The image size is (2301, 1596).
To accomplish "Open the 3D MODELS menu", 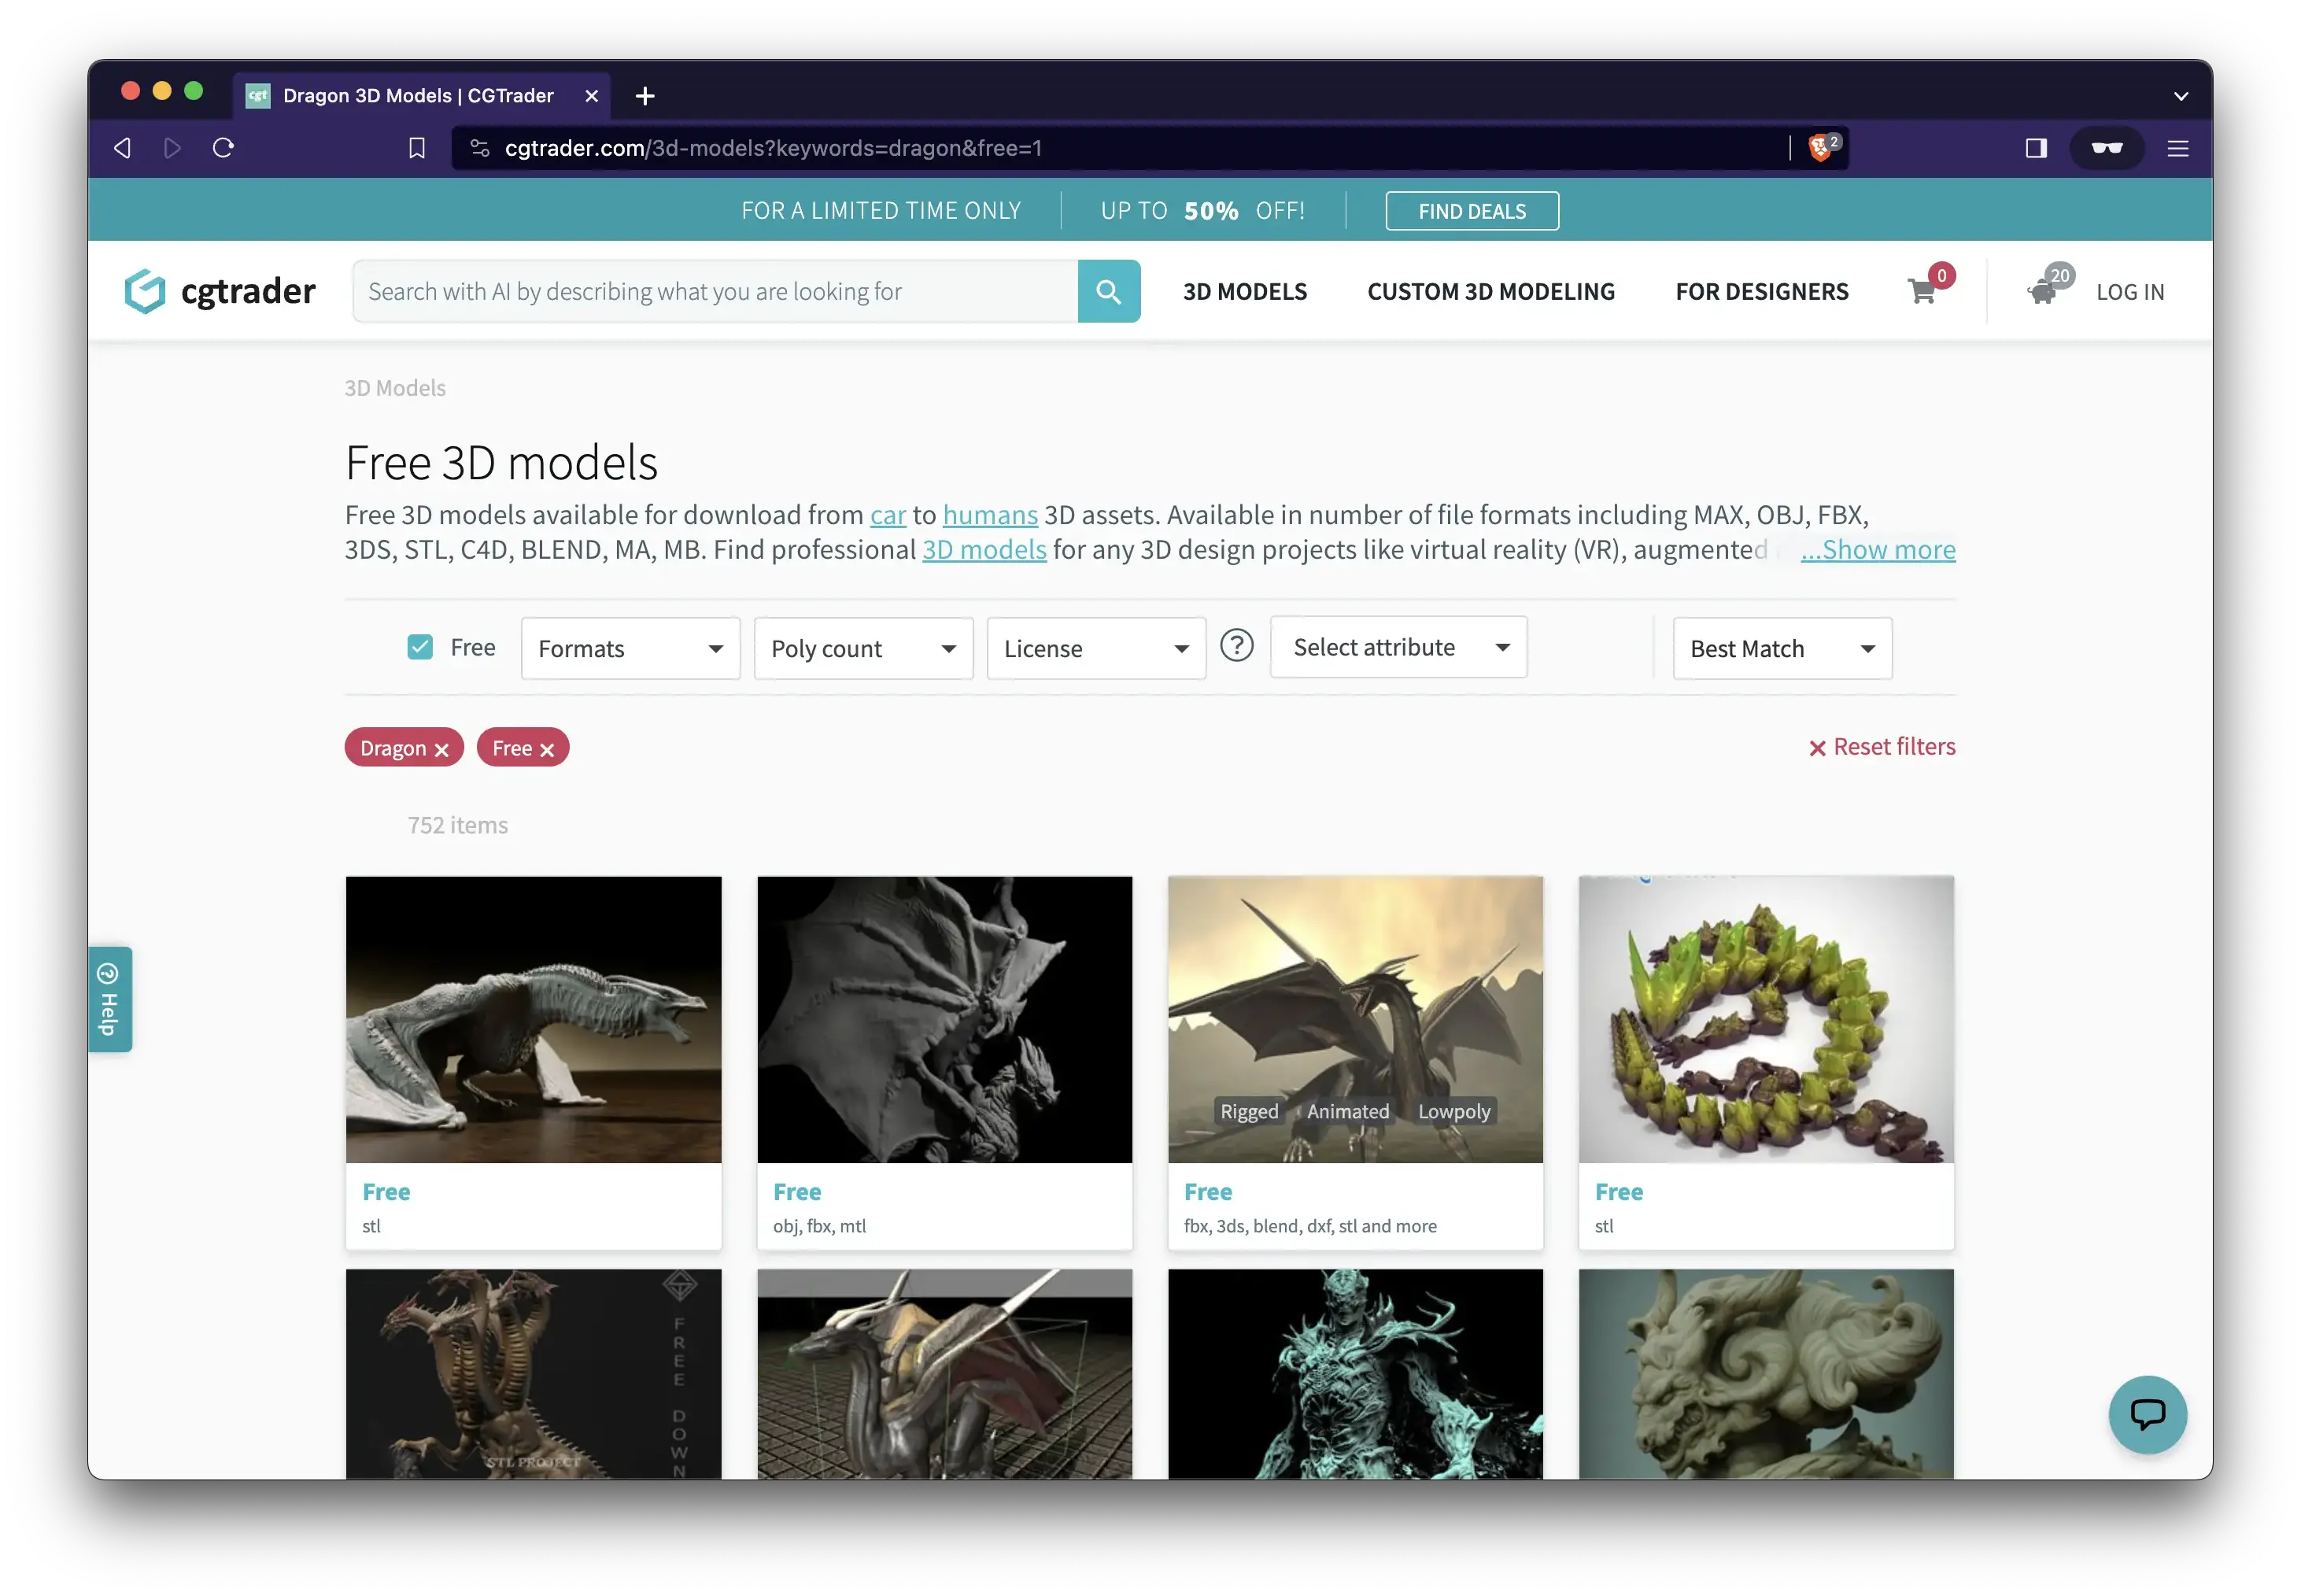I will click(x=1244, y=291).
